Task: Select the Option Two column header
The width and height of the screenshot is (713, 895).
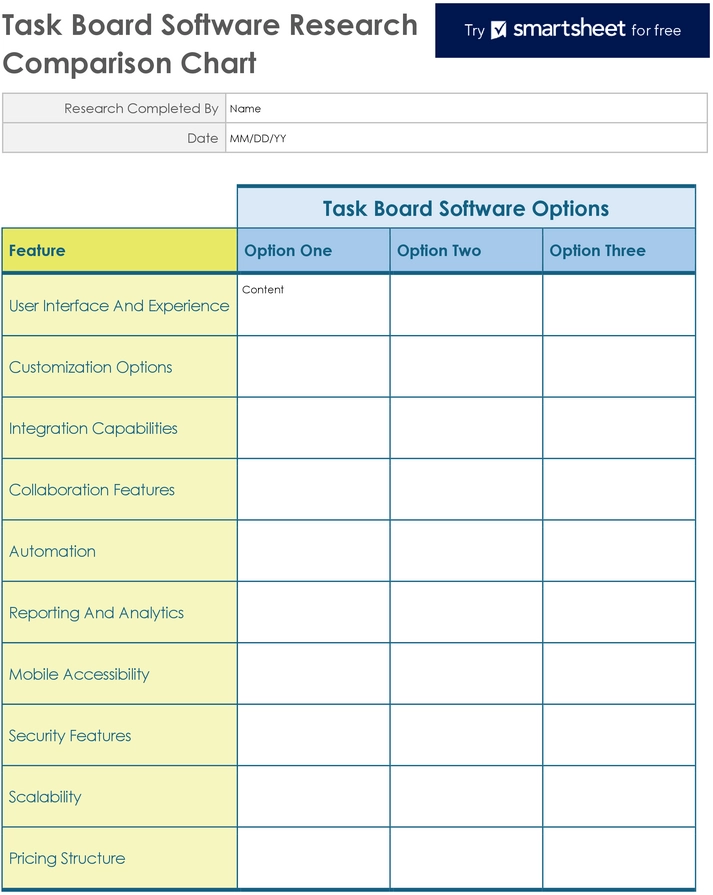Action: coord(466,251)
